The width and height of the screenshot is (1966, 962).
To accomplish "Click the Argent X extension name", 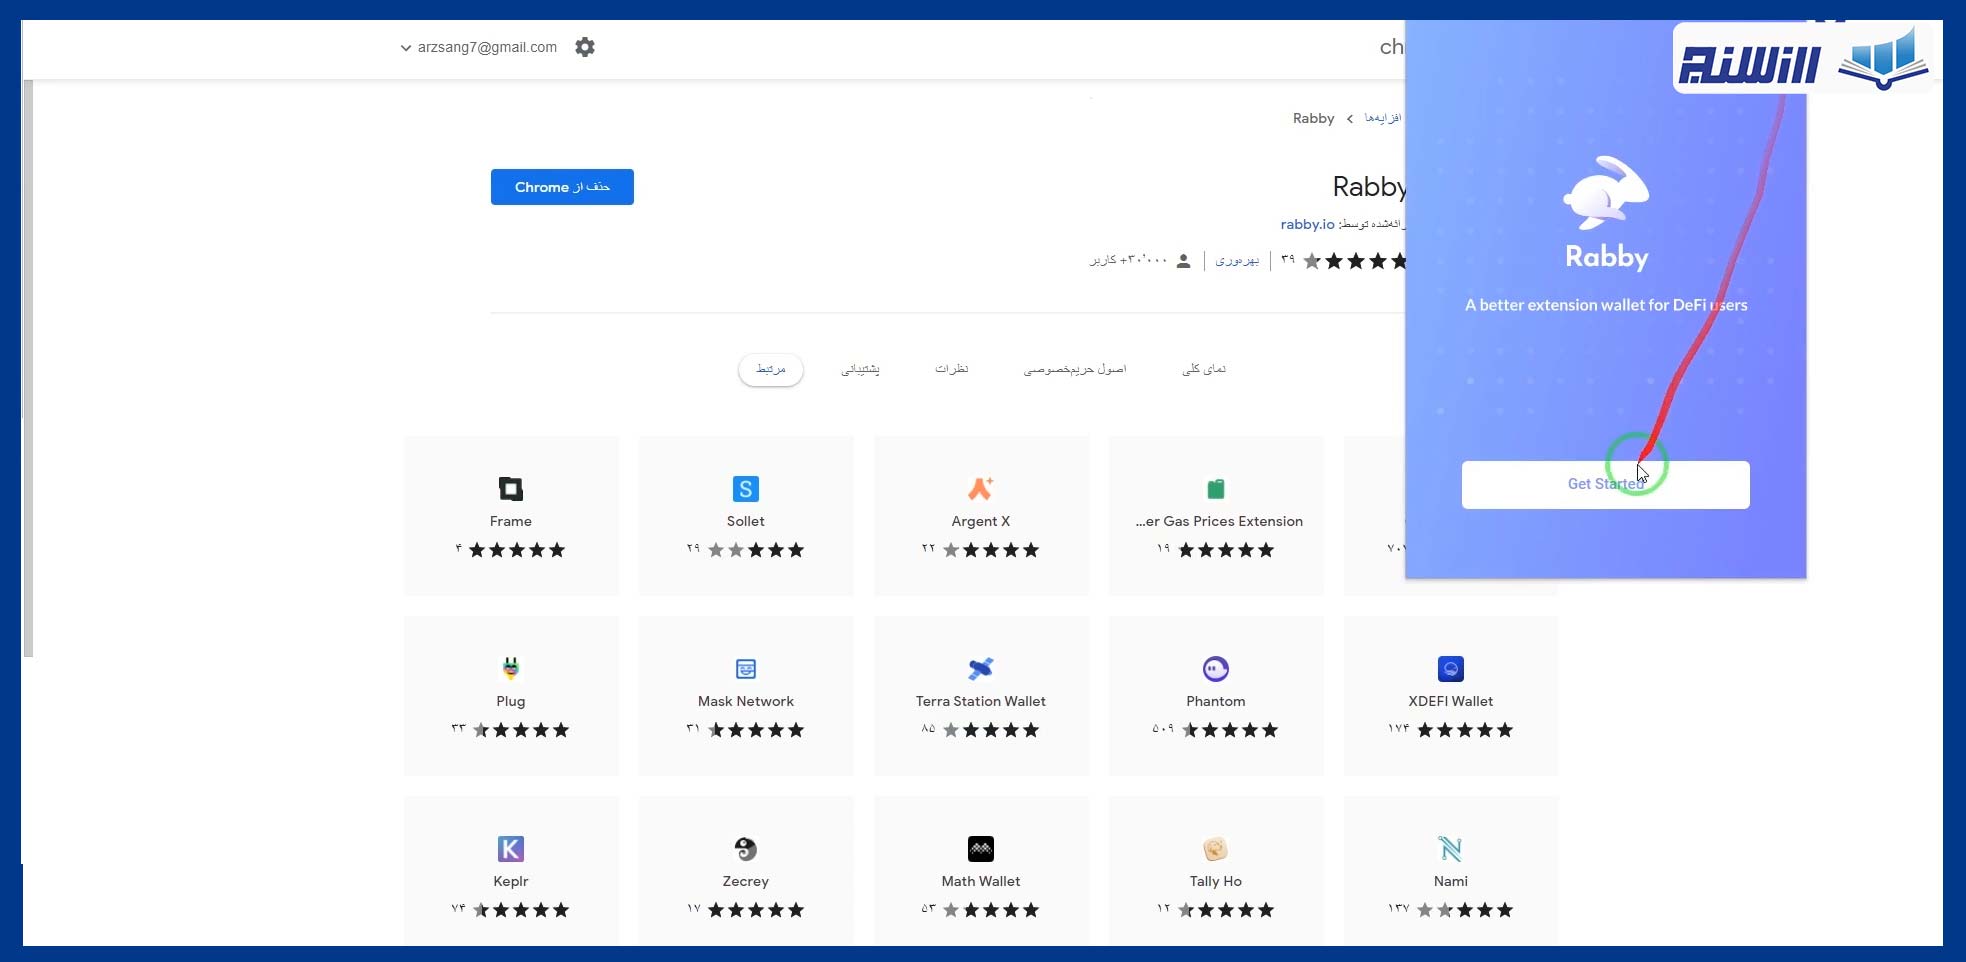I will tap(981, 521).
